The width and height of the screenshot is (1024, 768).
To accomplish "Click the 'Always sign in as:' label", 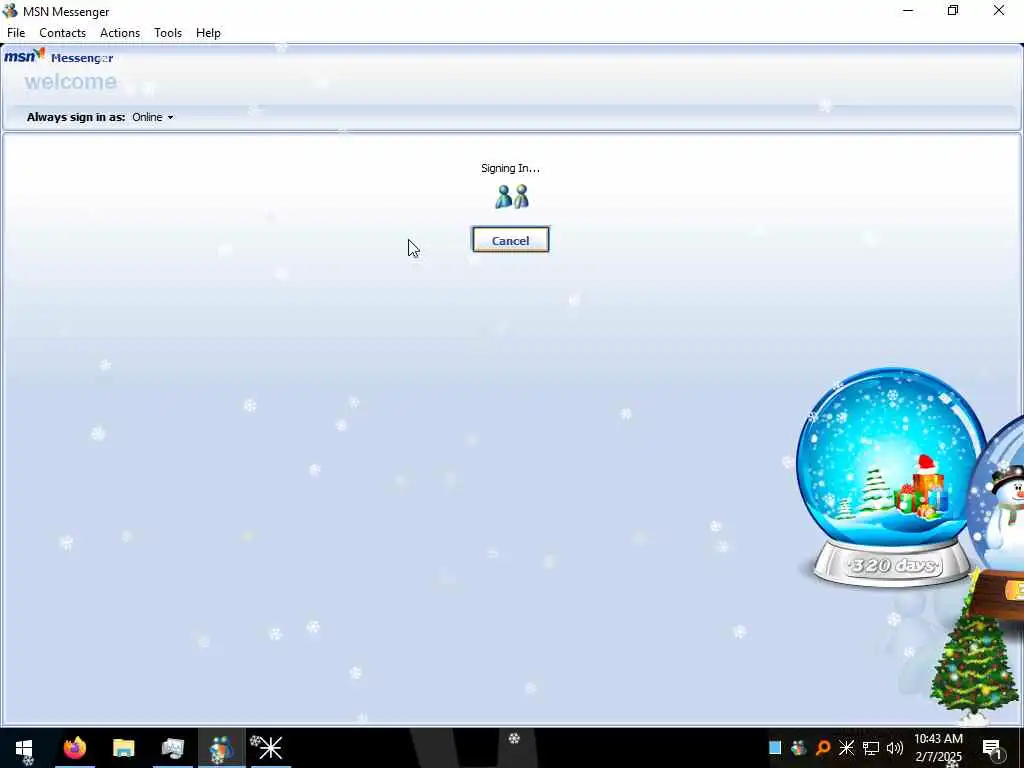I will coord(76,117).
